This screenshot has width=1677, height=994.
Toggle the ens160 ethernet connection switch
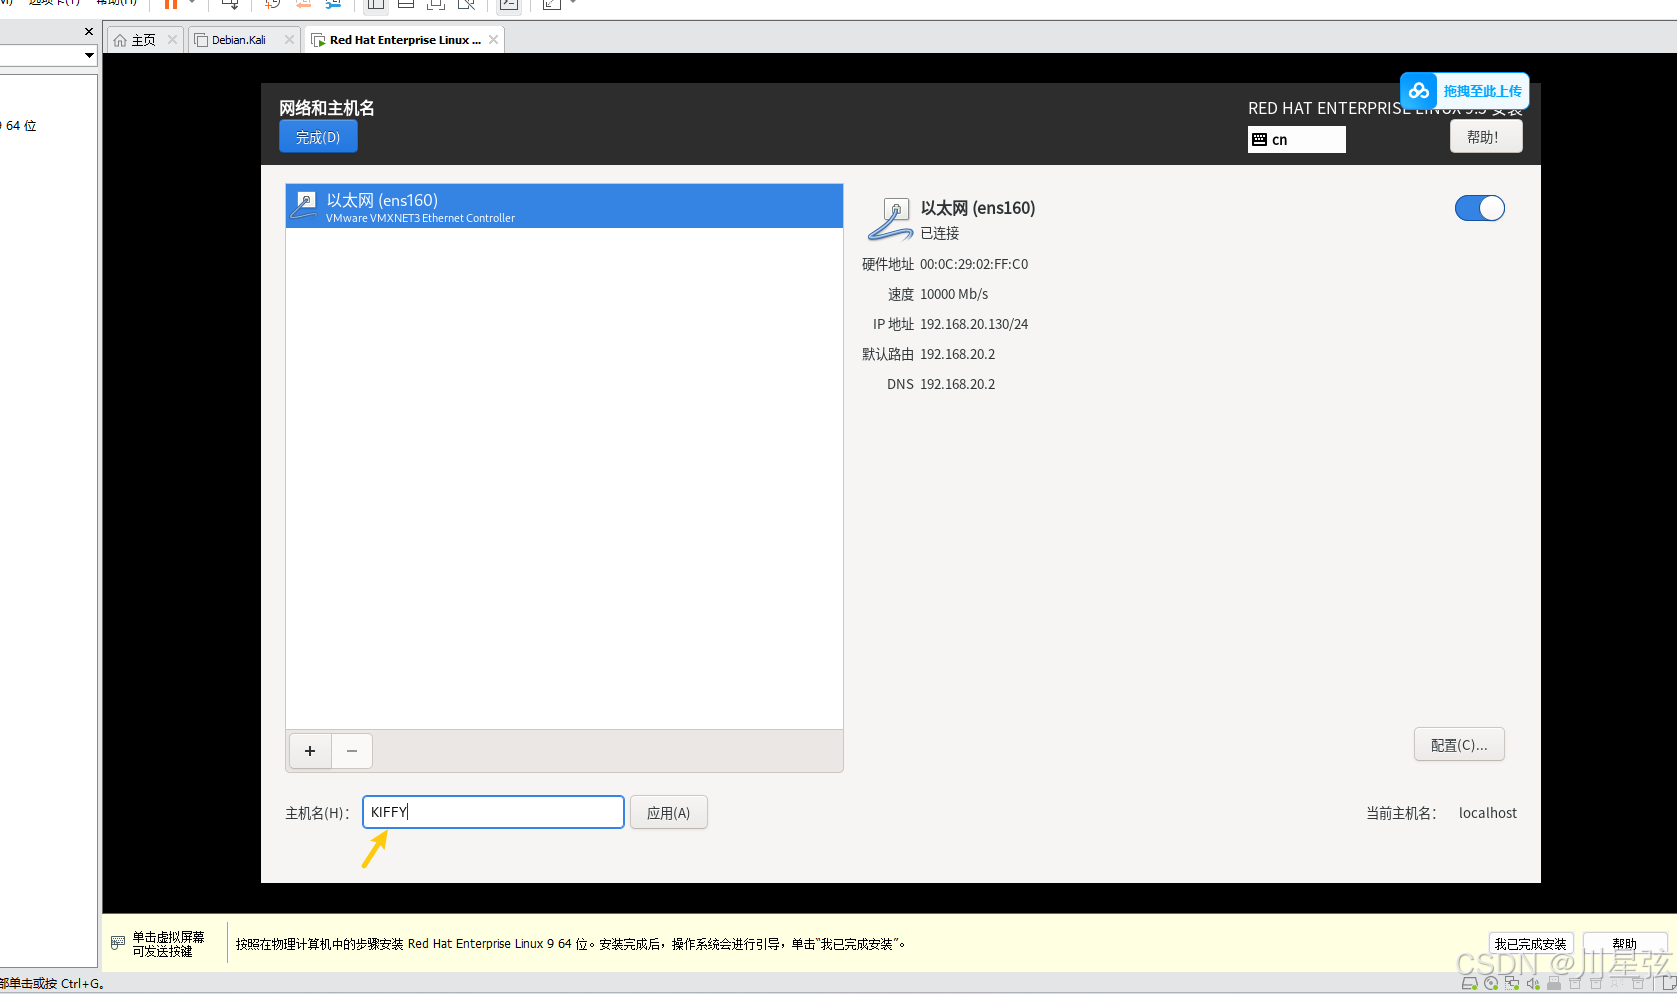(1479, 208)
